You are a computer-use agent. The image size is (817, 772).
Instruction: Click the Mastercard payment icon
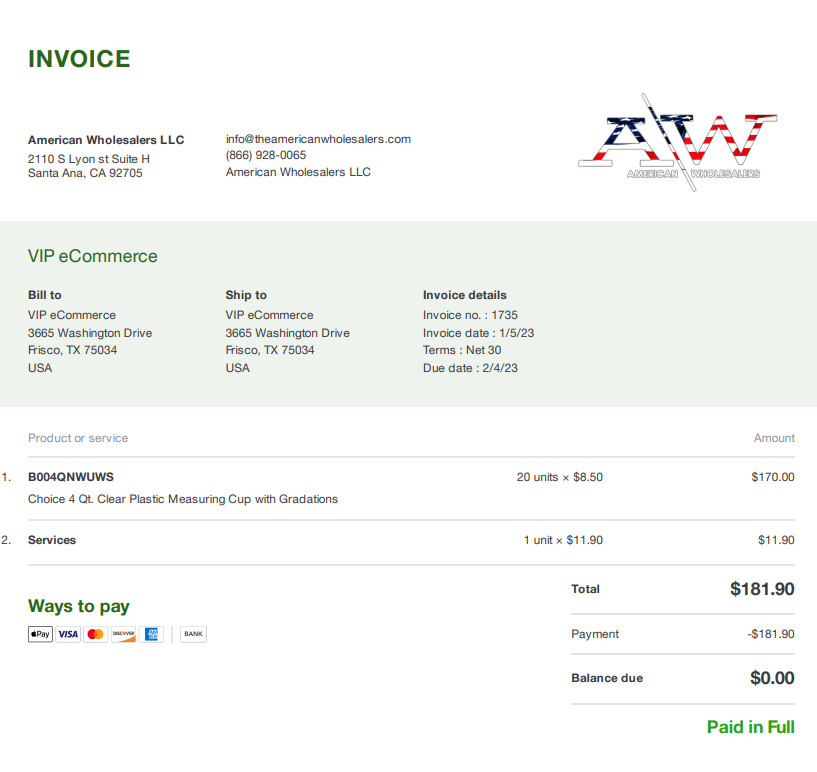click(95, 634)
